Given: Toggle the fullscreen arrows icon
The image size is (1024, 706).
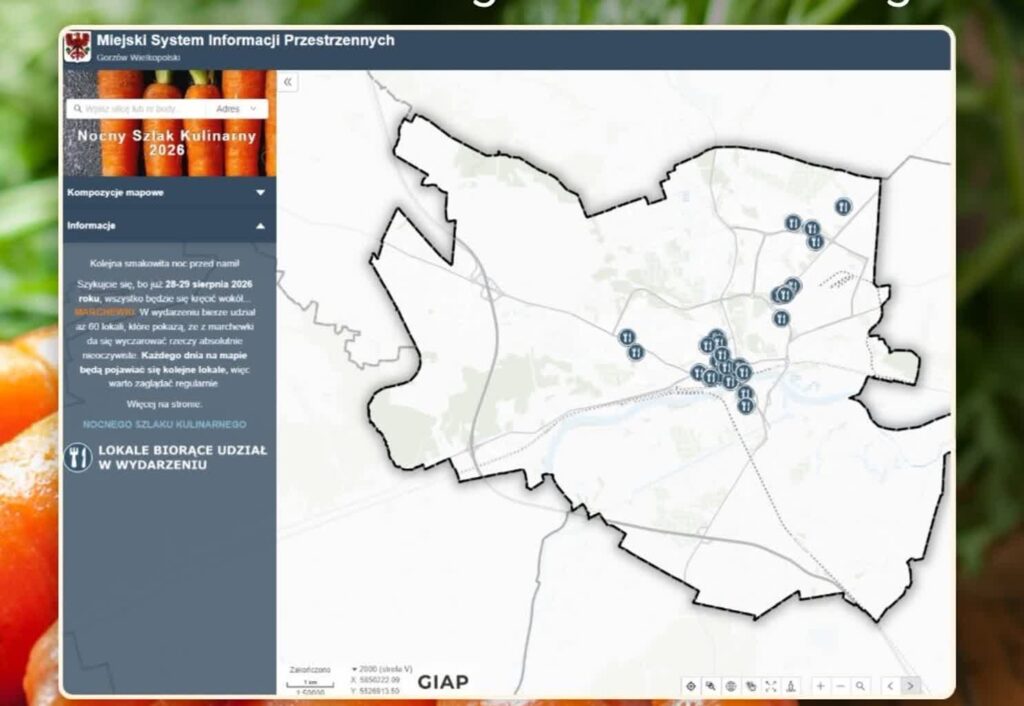Looking at the screenshot, I should point(771,686).
